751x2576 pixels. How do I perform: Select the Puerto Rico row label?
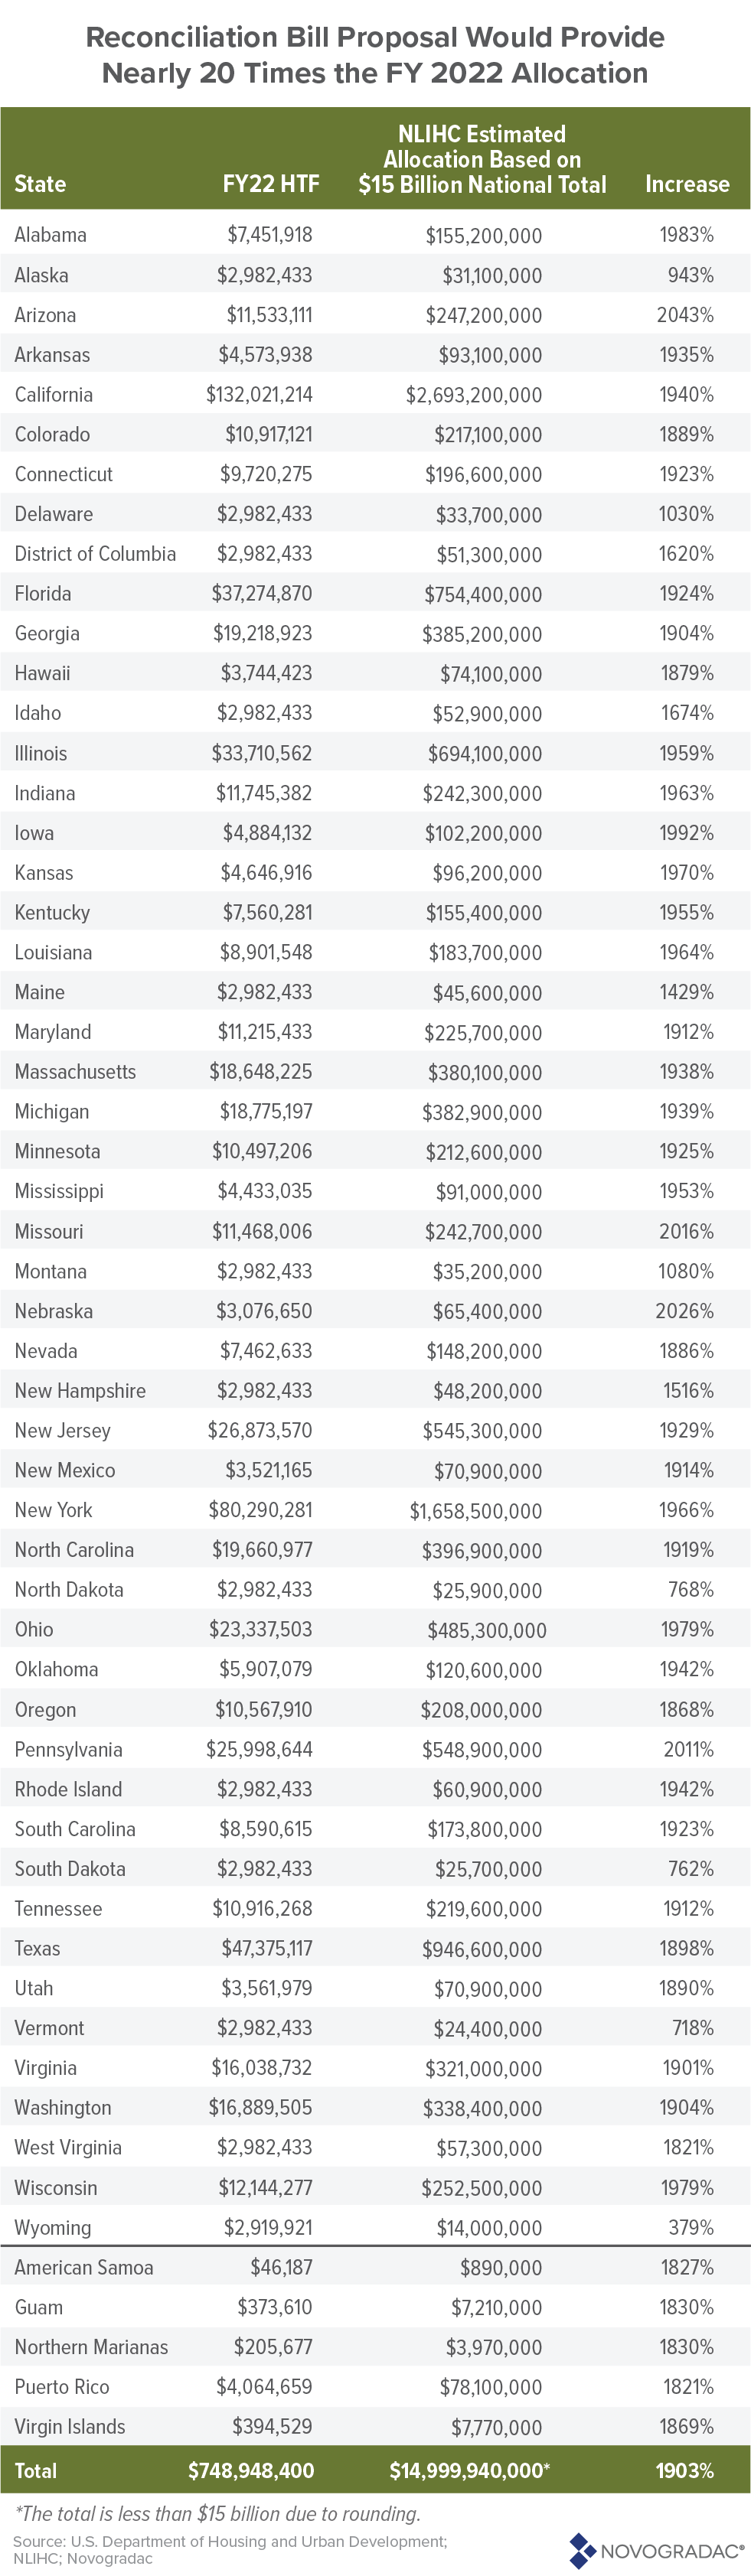click(62, 2387)
